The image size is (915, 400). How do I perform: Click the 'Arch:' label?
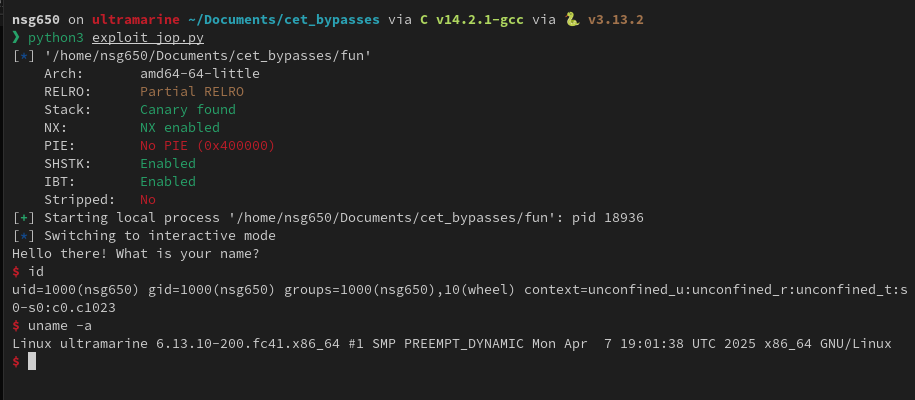pos(64,74)
